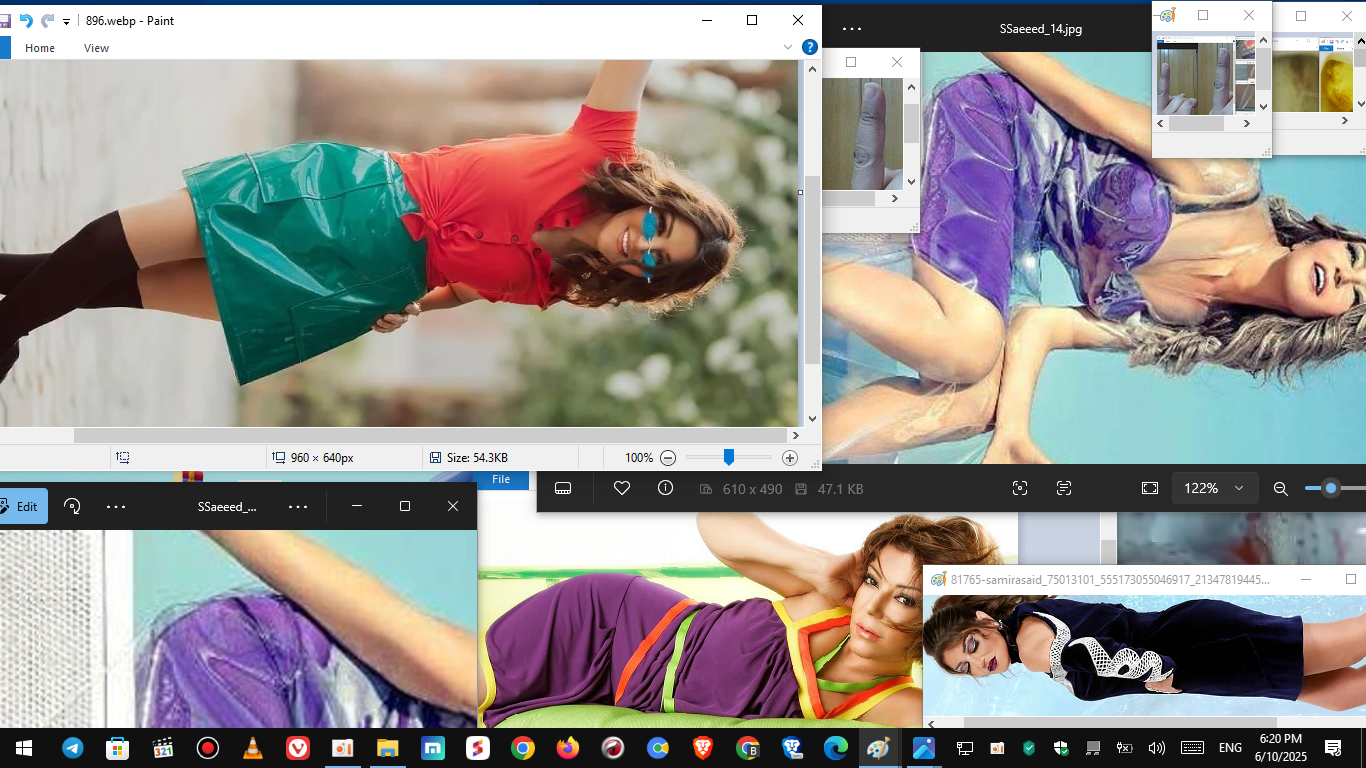Screen dimensions: 1366x768
Task: Click the rotate icon next to Edit
Action: click(x=72, y=506)
